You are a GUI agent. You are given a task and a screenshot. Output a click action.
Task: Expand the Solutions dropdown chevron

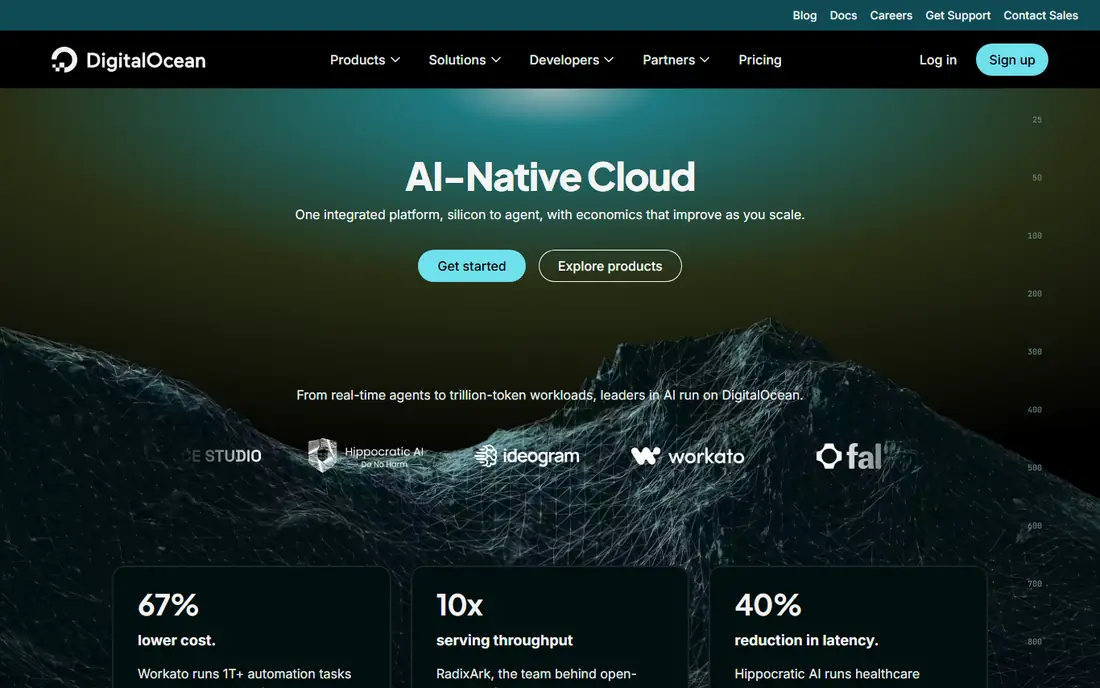tap(496, 60)
